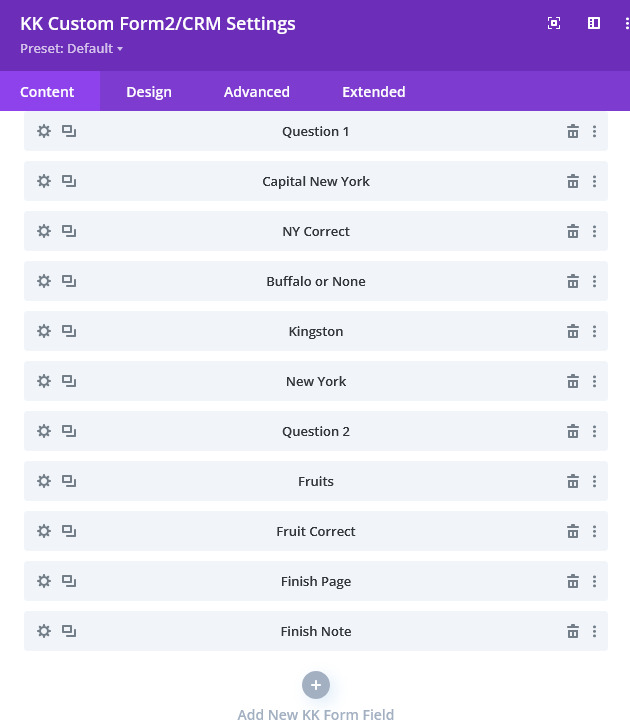This screenshot has width=630, height=725.
Task: Open three-dot menu for Fruits field
Action: coord(594,481)
